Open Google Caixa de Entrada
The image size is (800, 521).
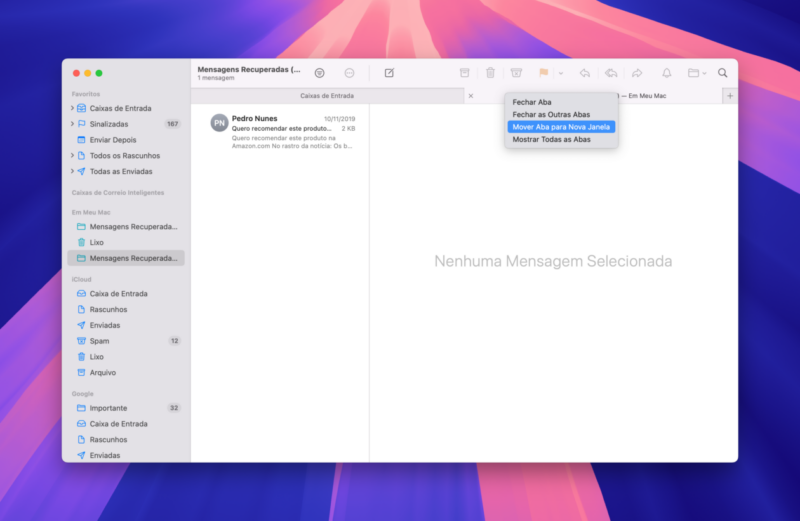[126, 424]
